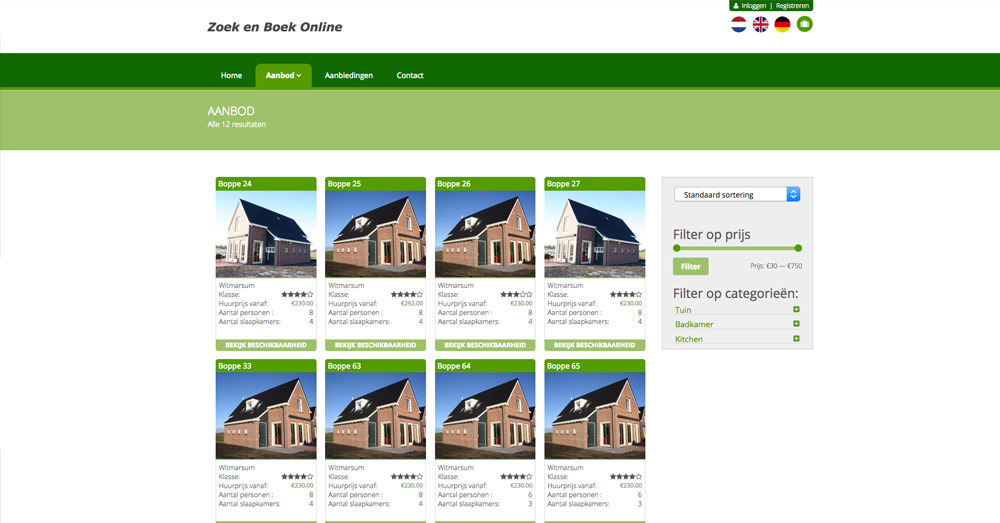1000x523 pixels.
Task: Open the Boppe 26 house thumbnail
Action: (x=485, y=235)
